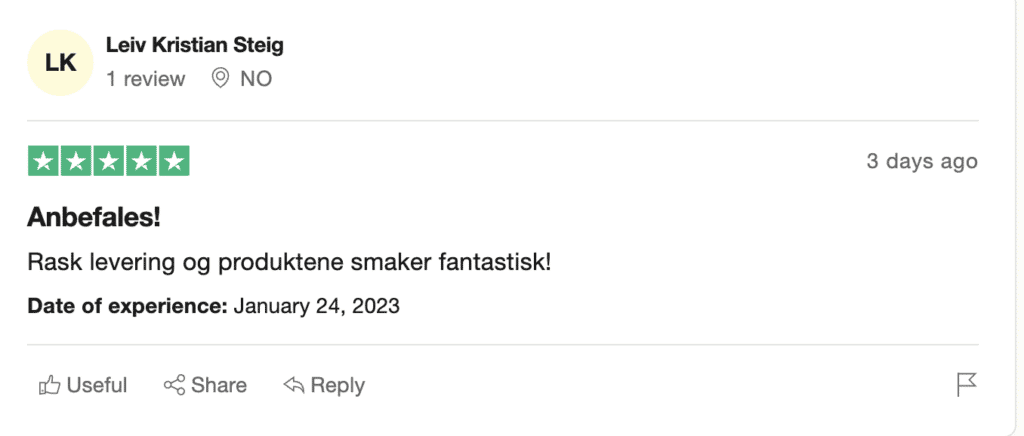
Task: Click the thumbs-up Useful icon
Action: (x=49, y=385)
